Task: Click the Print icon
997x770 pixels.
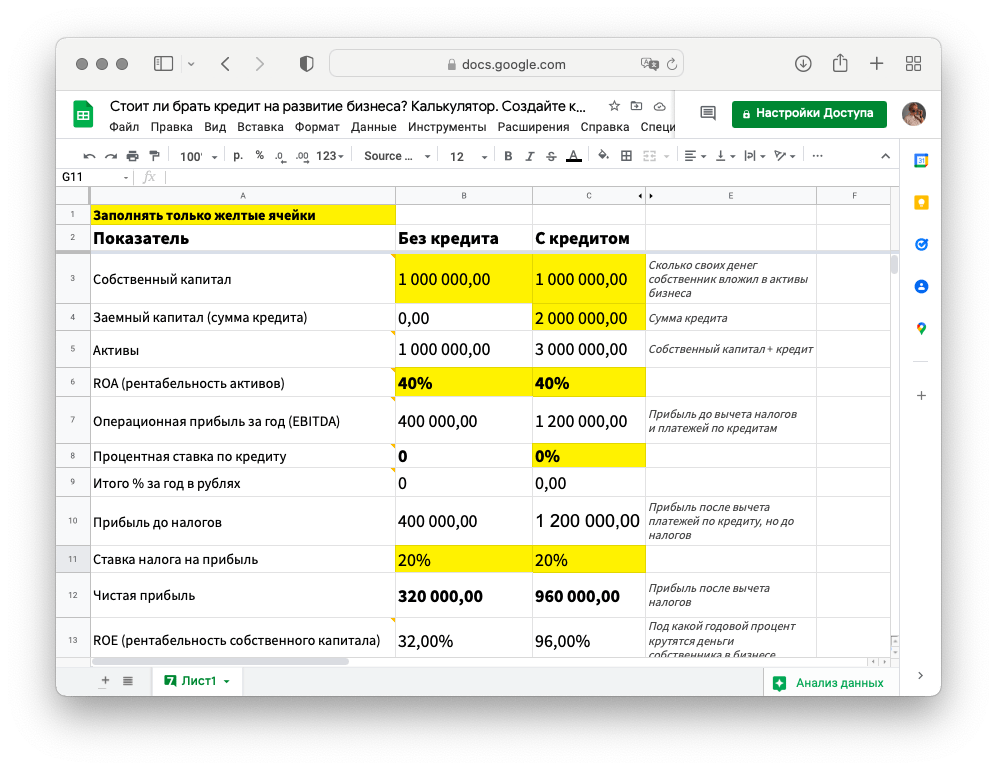Action: (x=132, y=156)
